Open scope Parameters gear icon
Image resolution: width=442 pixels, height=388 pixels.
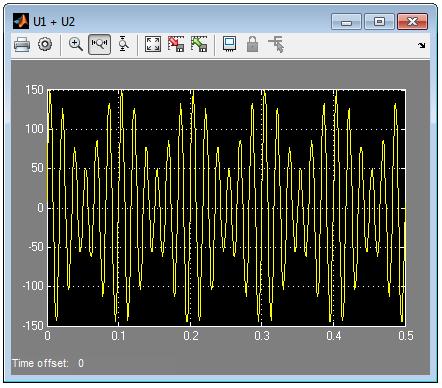[x=45, y=44]
